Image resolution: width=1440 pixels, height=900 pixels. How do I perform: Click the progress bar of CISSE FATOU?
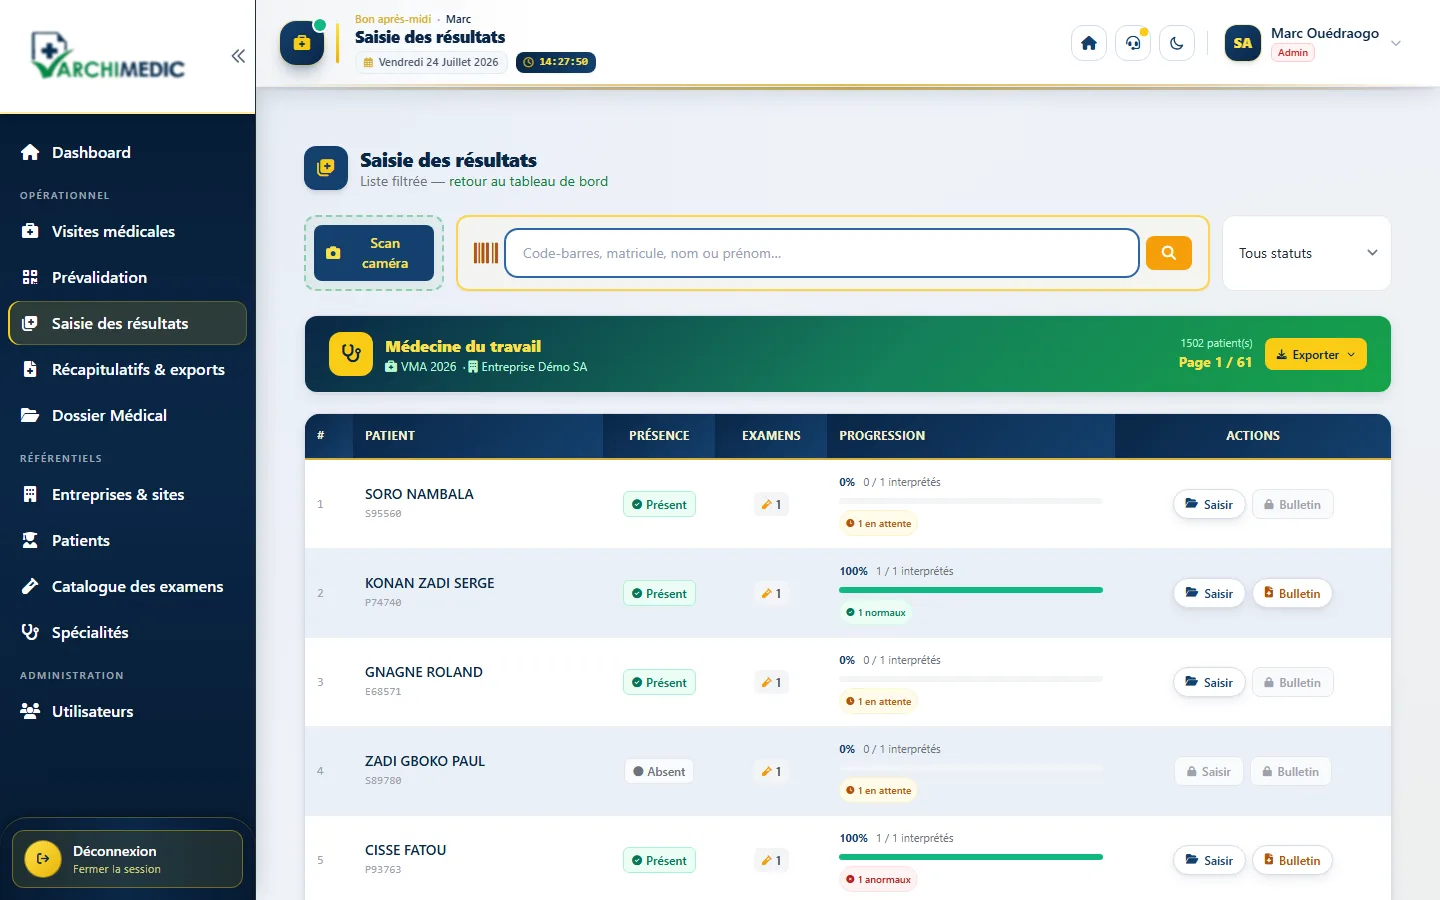click(x=971, y=857)
